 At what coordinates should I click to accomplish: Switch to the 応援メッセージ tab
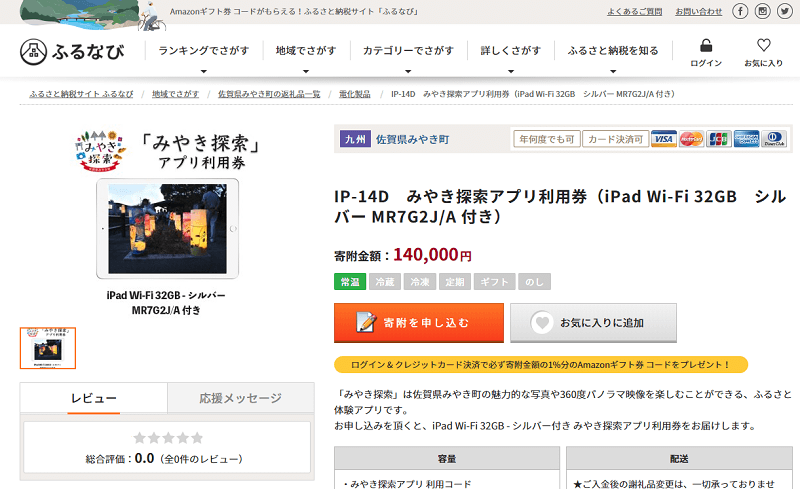pos(241,398)
